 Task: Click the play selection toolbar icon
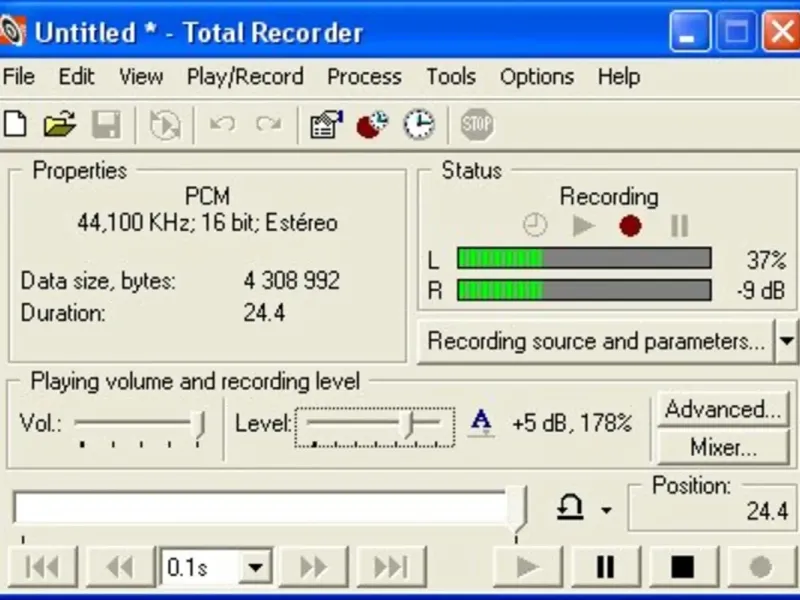165,124
